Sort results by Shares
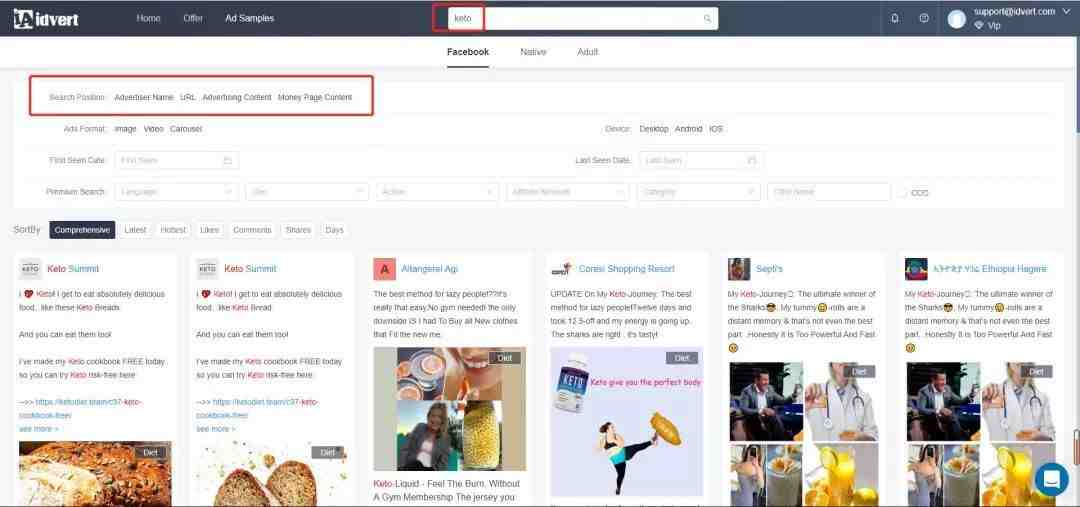 [298, 230]
